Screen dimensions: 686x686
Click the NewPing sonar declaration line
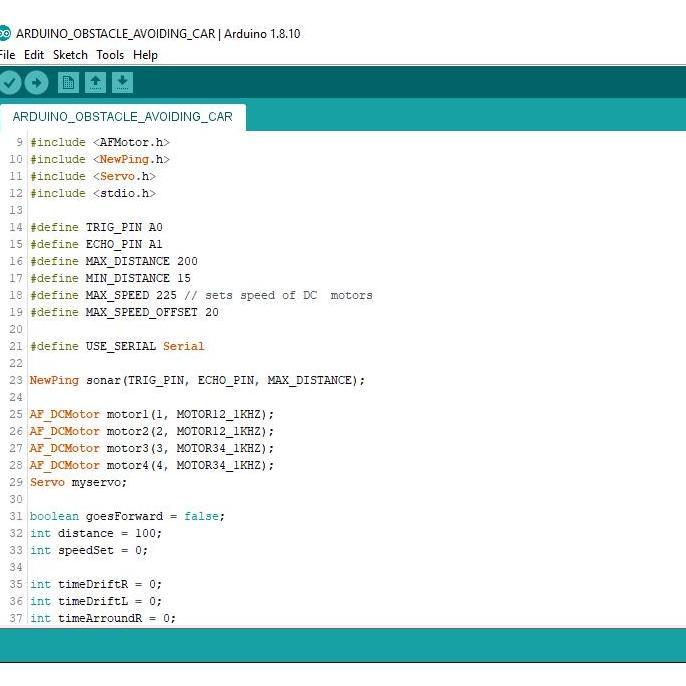pos(197,381)
